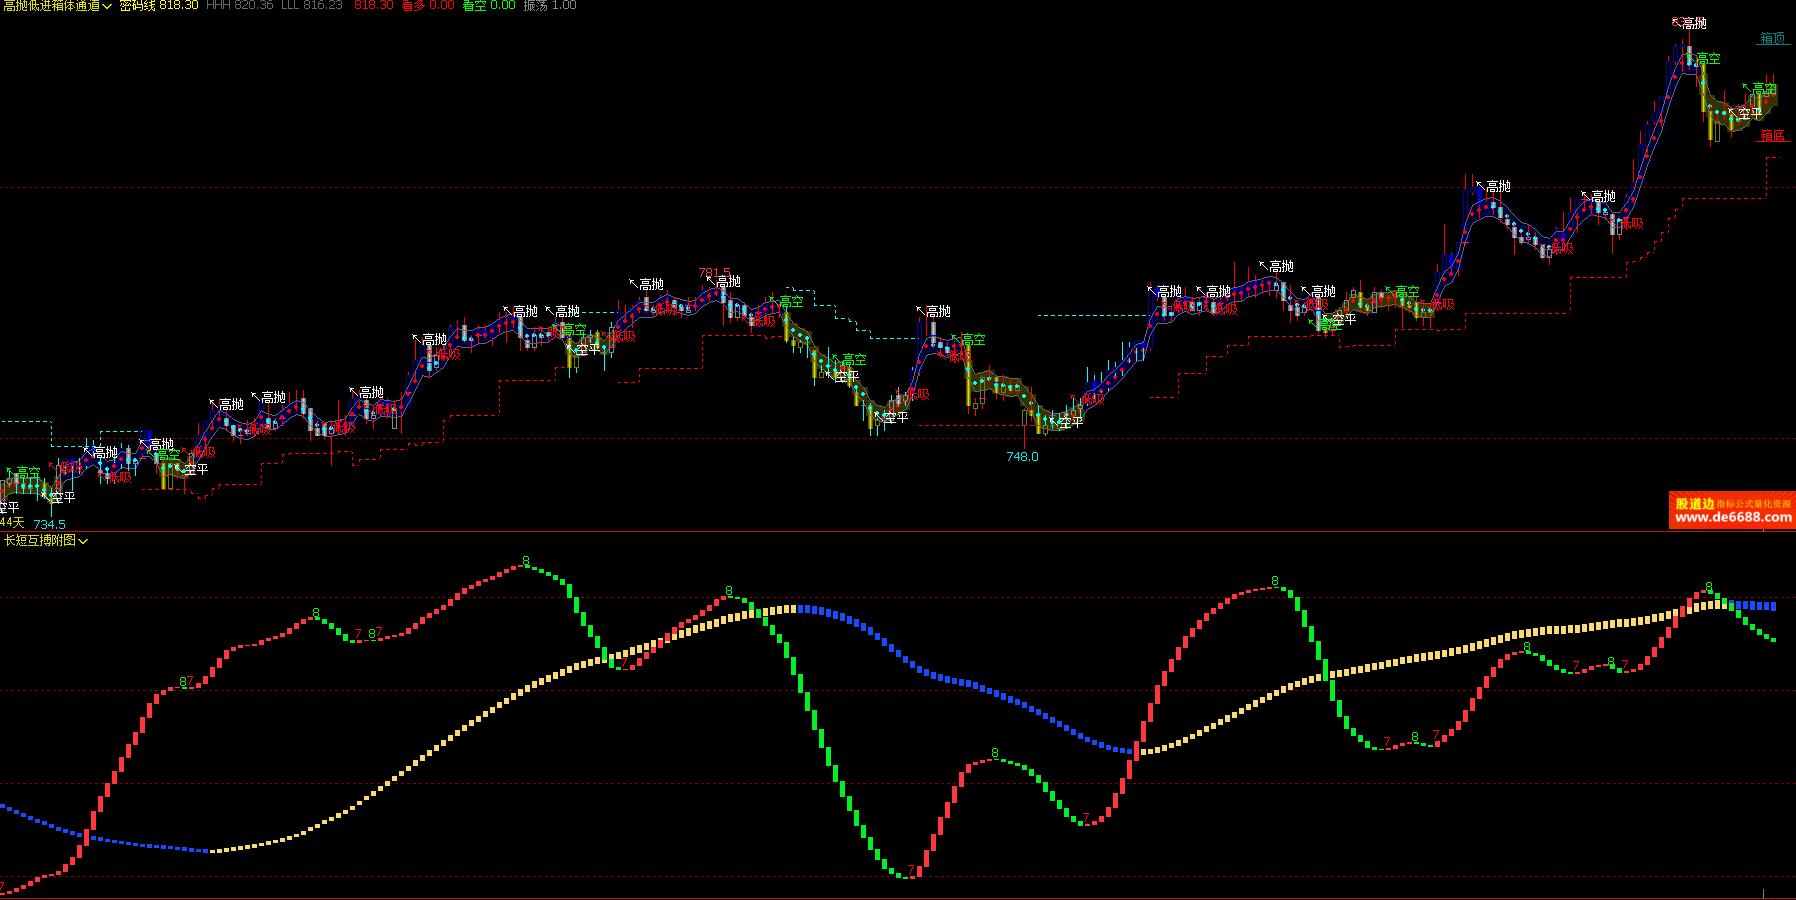The width and height of the screenshot is (1796, 900).
Task: Click the 振荡 1.00 header value
Action: point(550,6)
